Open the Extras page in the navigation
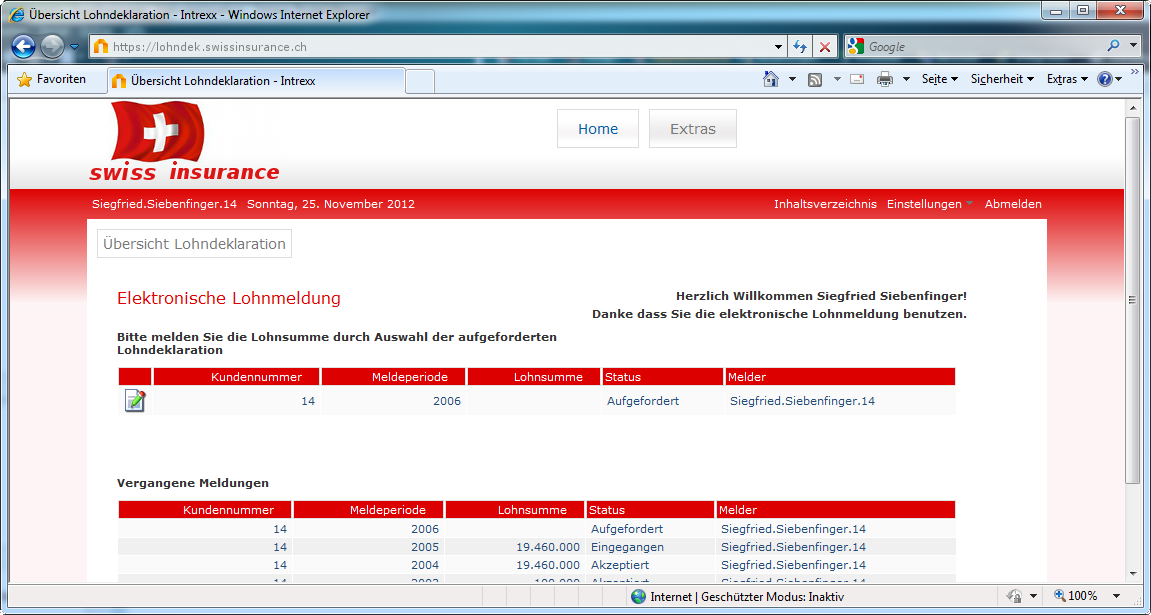1151x615 pixels. tap(692, 128)
